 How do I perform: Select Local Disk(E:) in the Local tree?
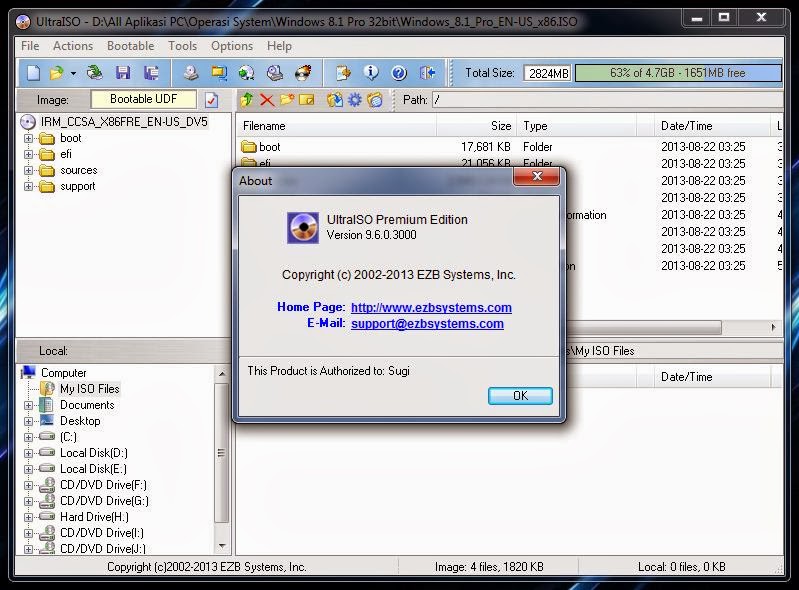click(93, 469)
